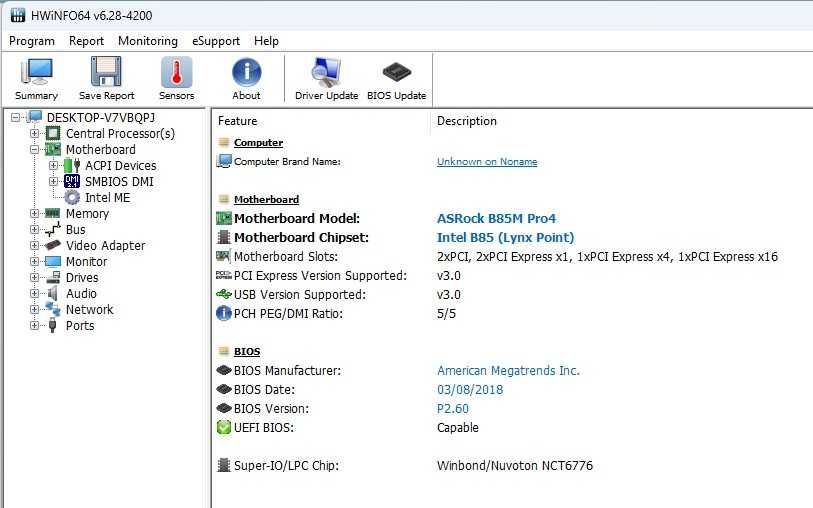Expand the Network node
813x508 pixels.
point(34,309)
